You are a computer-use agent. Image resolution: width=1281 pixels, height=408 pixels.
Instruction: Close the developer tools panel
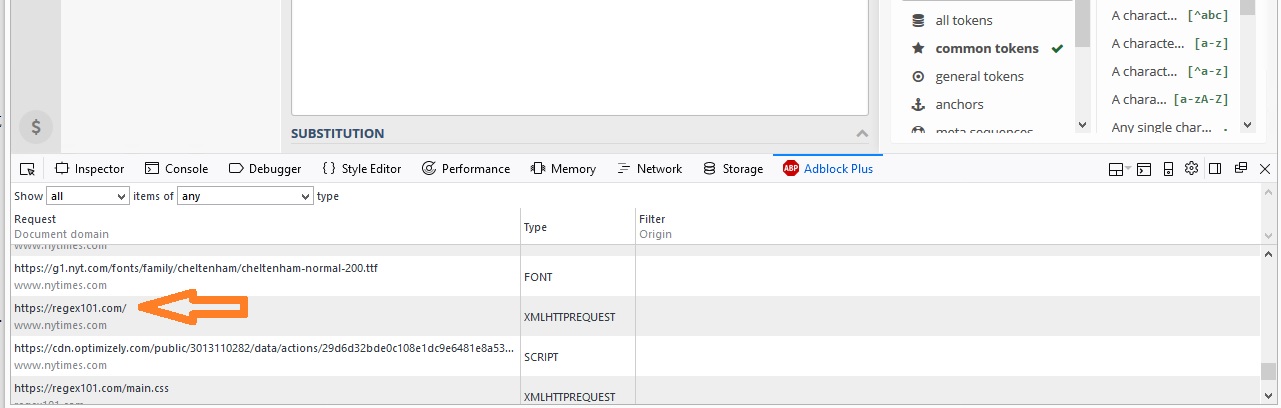point(1265,169)
